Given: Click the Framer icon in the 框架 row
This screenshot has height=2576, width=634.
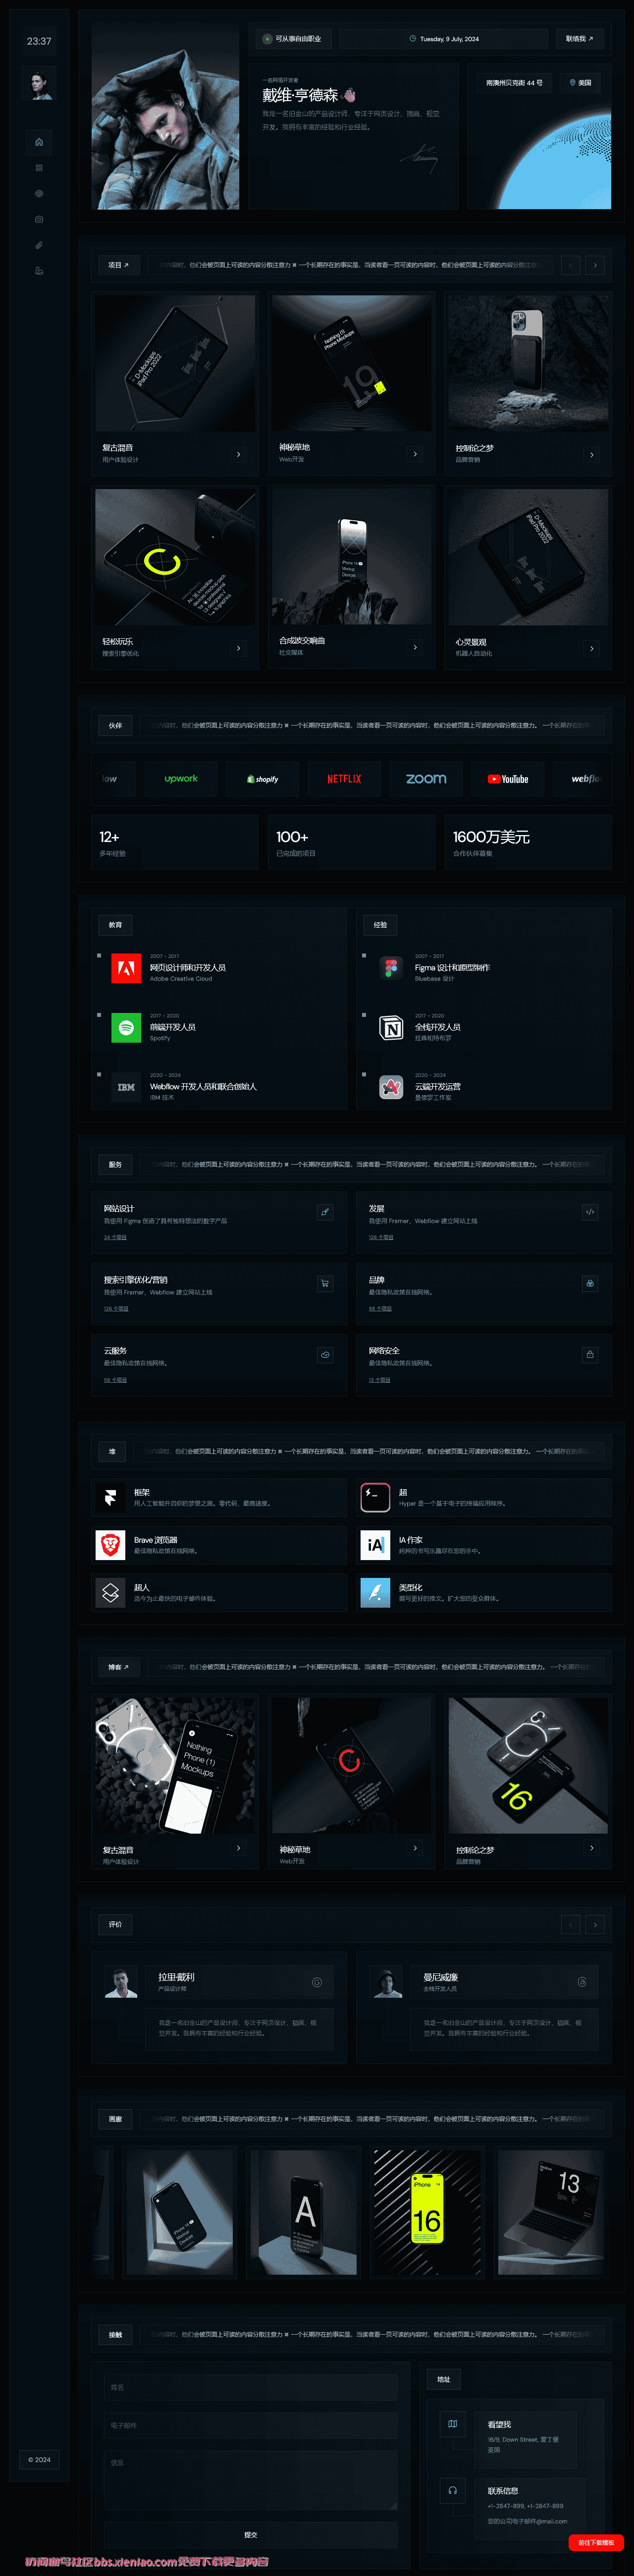Looking at the screenshot, I should 110,1497.
